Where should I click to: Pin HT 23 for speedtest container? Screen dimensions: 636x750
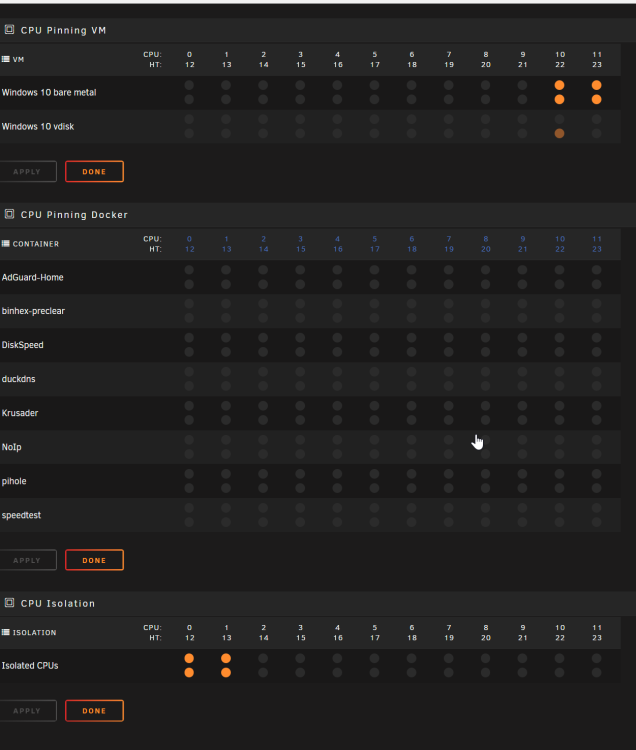coord(596,522)
